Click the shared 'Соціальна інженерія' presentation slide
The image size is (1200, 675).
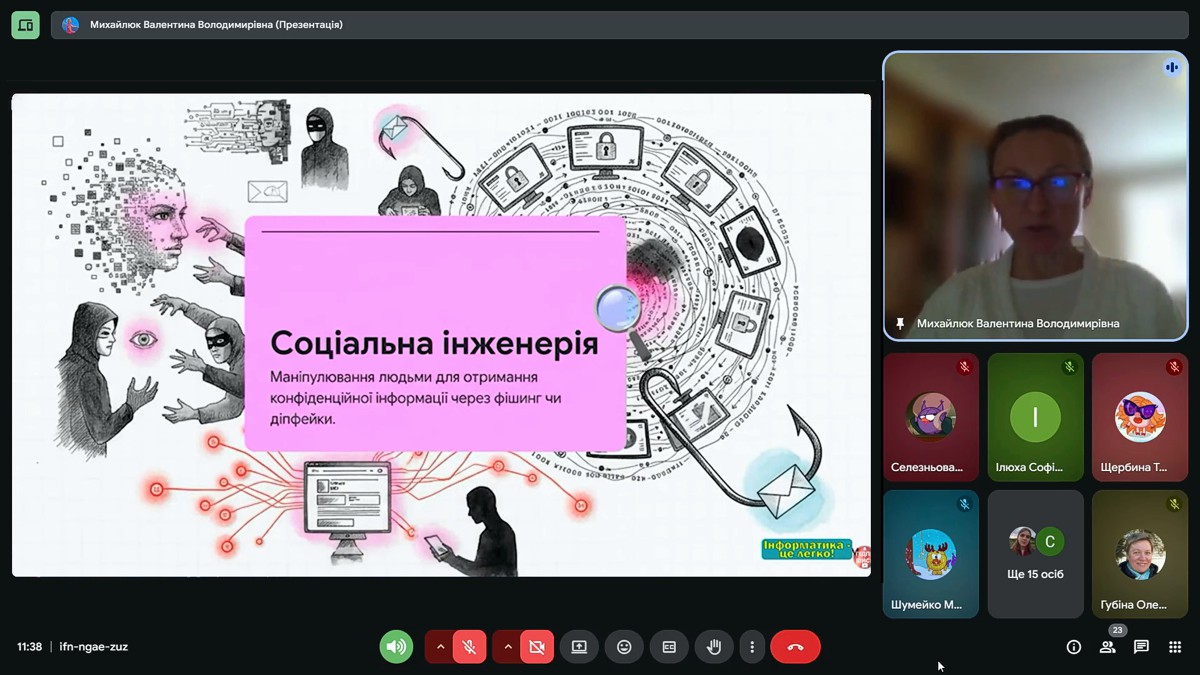coord(441,335)
